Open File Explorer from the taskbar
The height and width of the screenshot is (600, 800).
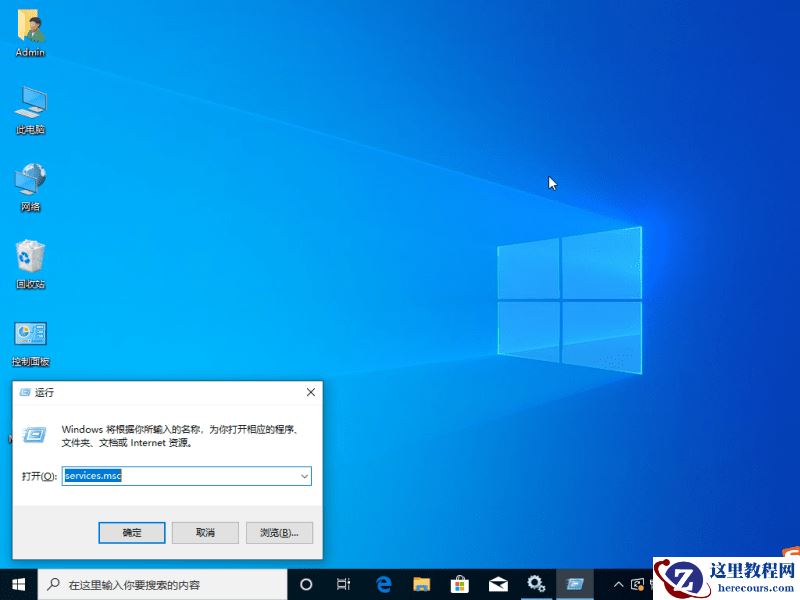click(421, 584)
